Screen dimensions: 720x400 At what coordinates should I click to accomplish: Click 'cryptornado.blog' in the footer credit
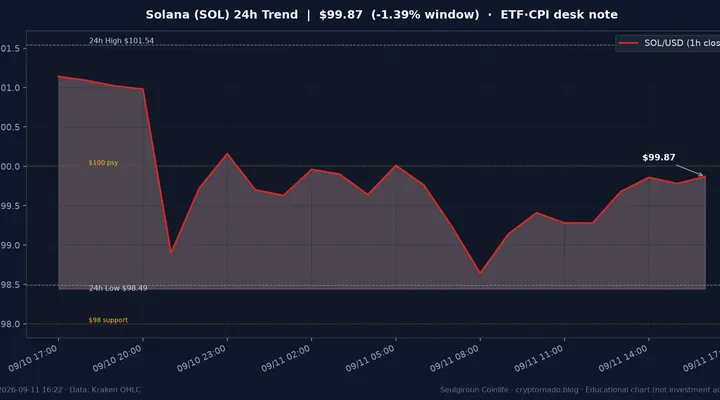point(547,390)
